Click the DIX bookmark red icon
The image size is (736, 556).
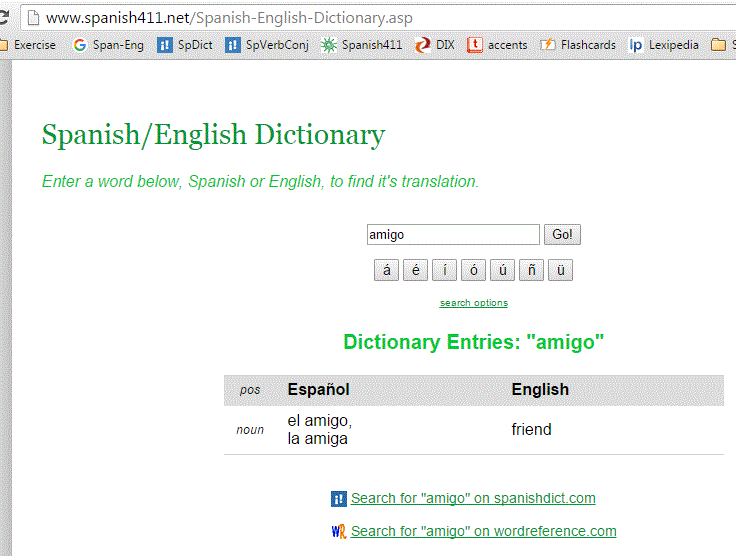pyautogui.click(x=422, y=45)
